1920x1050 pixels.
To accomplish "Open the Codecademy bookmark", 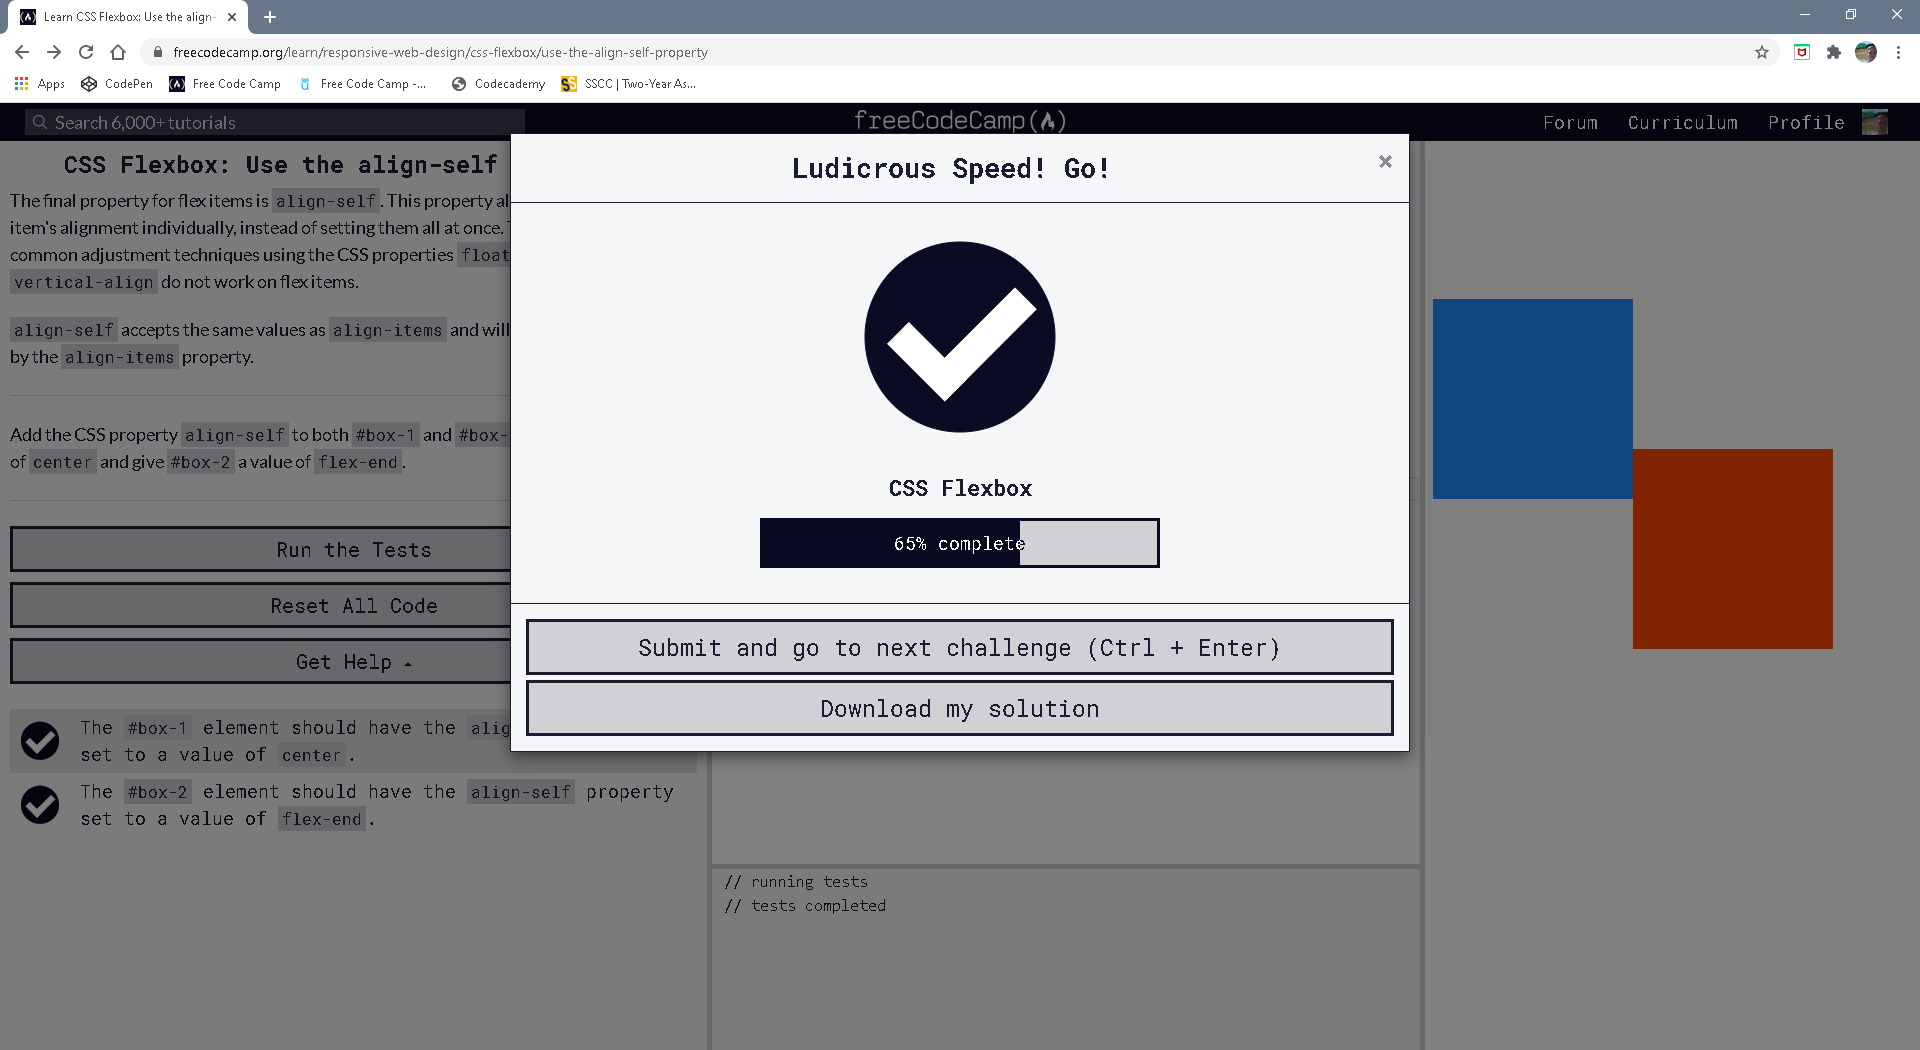I will point(497,84).
